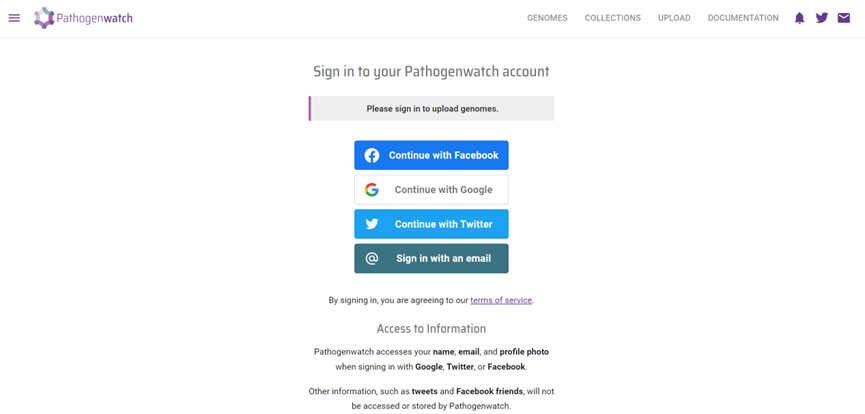Click the 'Please sign in to upload genomes' notice

(431, 109)
